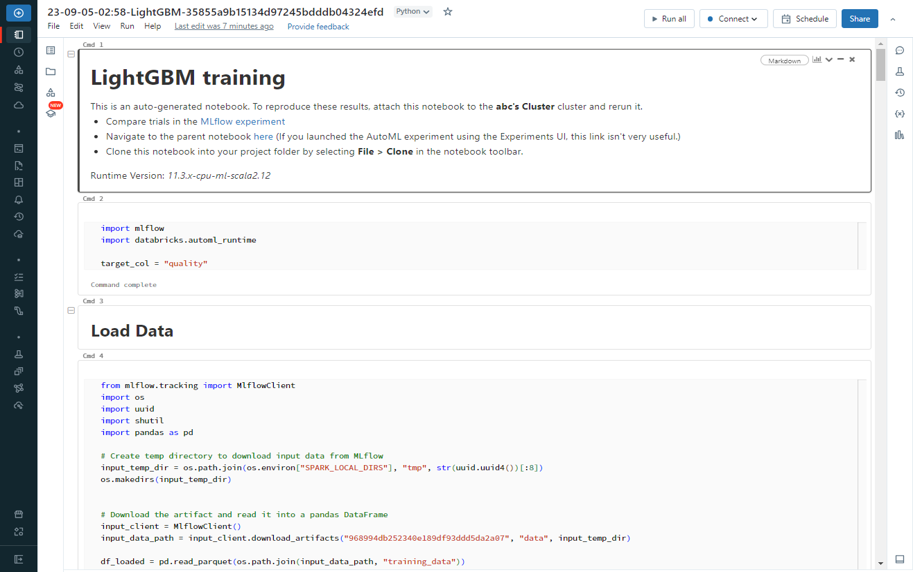Click the blue create new plus icon

(x=18, y=13)
